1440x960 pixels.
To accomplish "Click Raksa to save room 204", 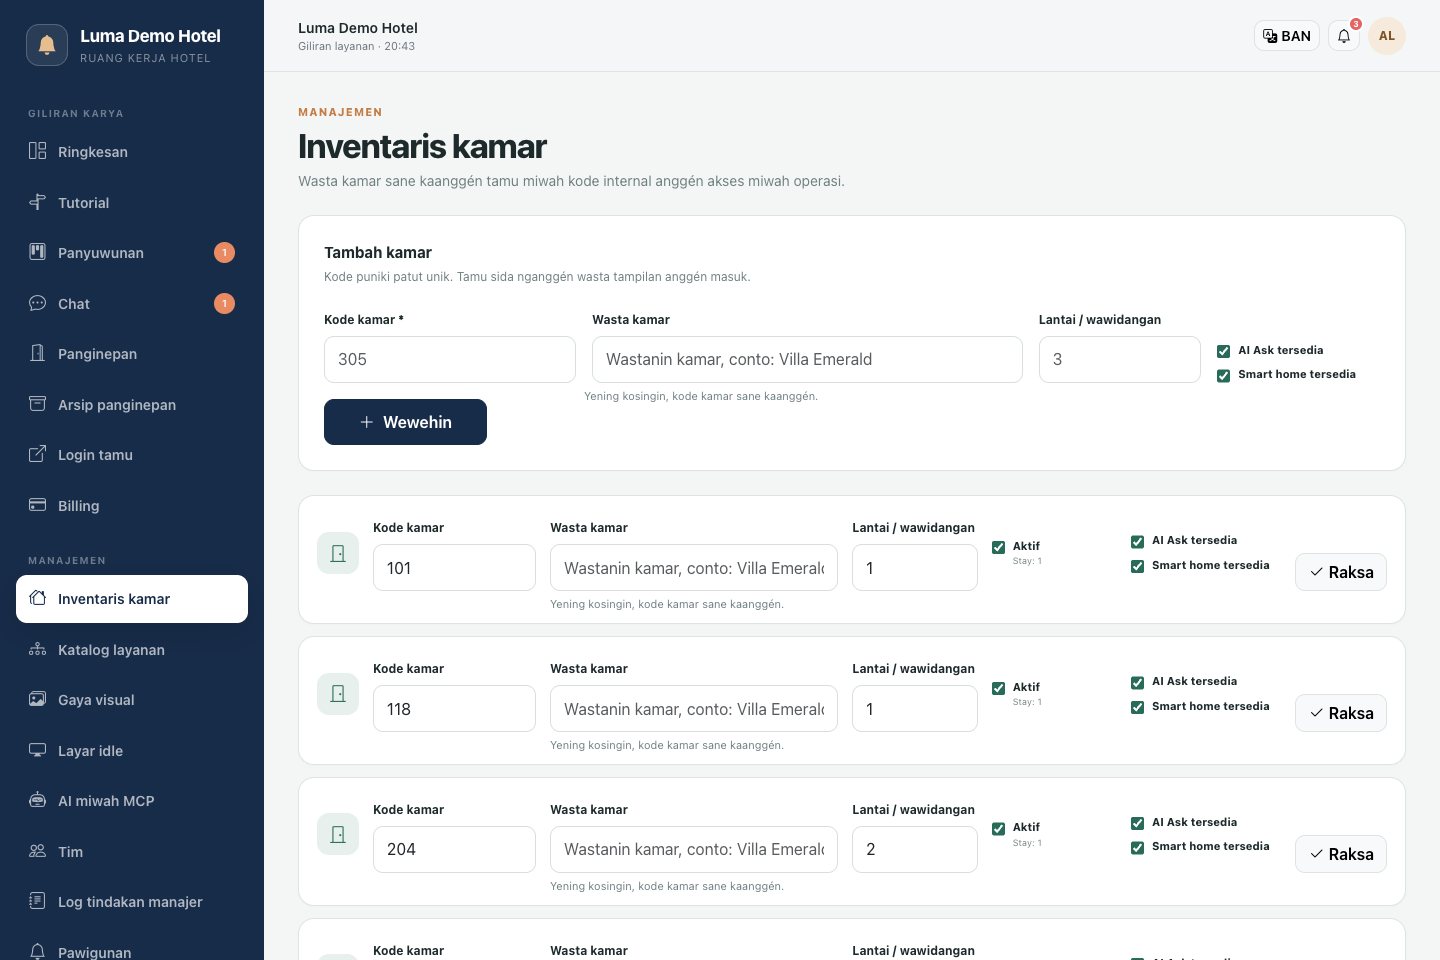I will 1341,854.
